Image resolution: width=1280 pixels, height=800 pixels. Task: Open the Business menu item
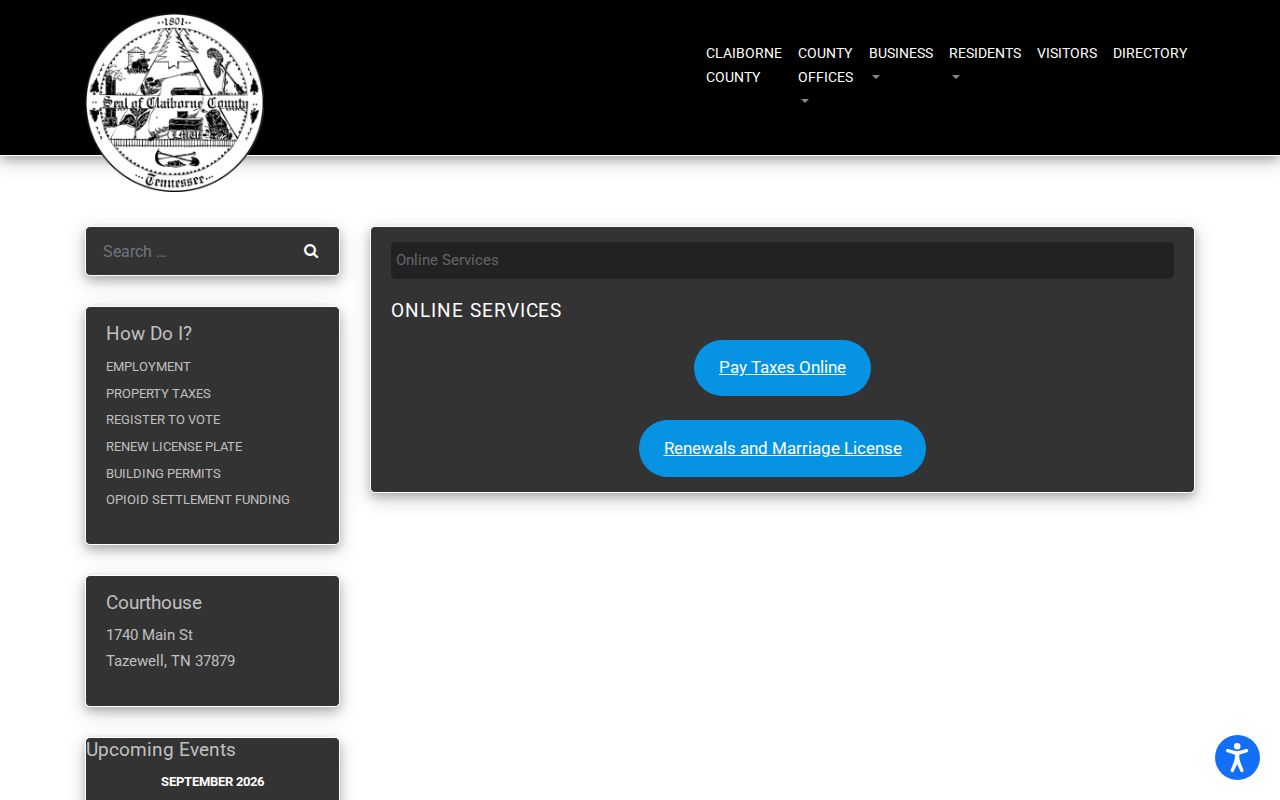click(901, 53)
